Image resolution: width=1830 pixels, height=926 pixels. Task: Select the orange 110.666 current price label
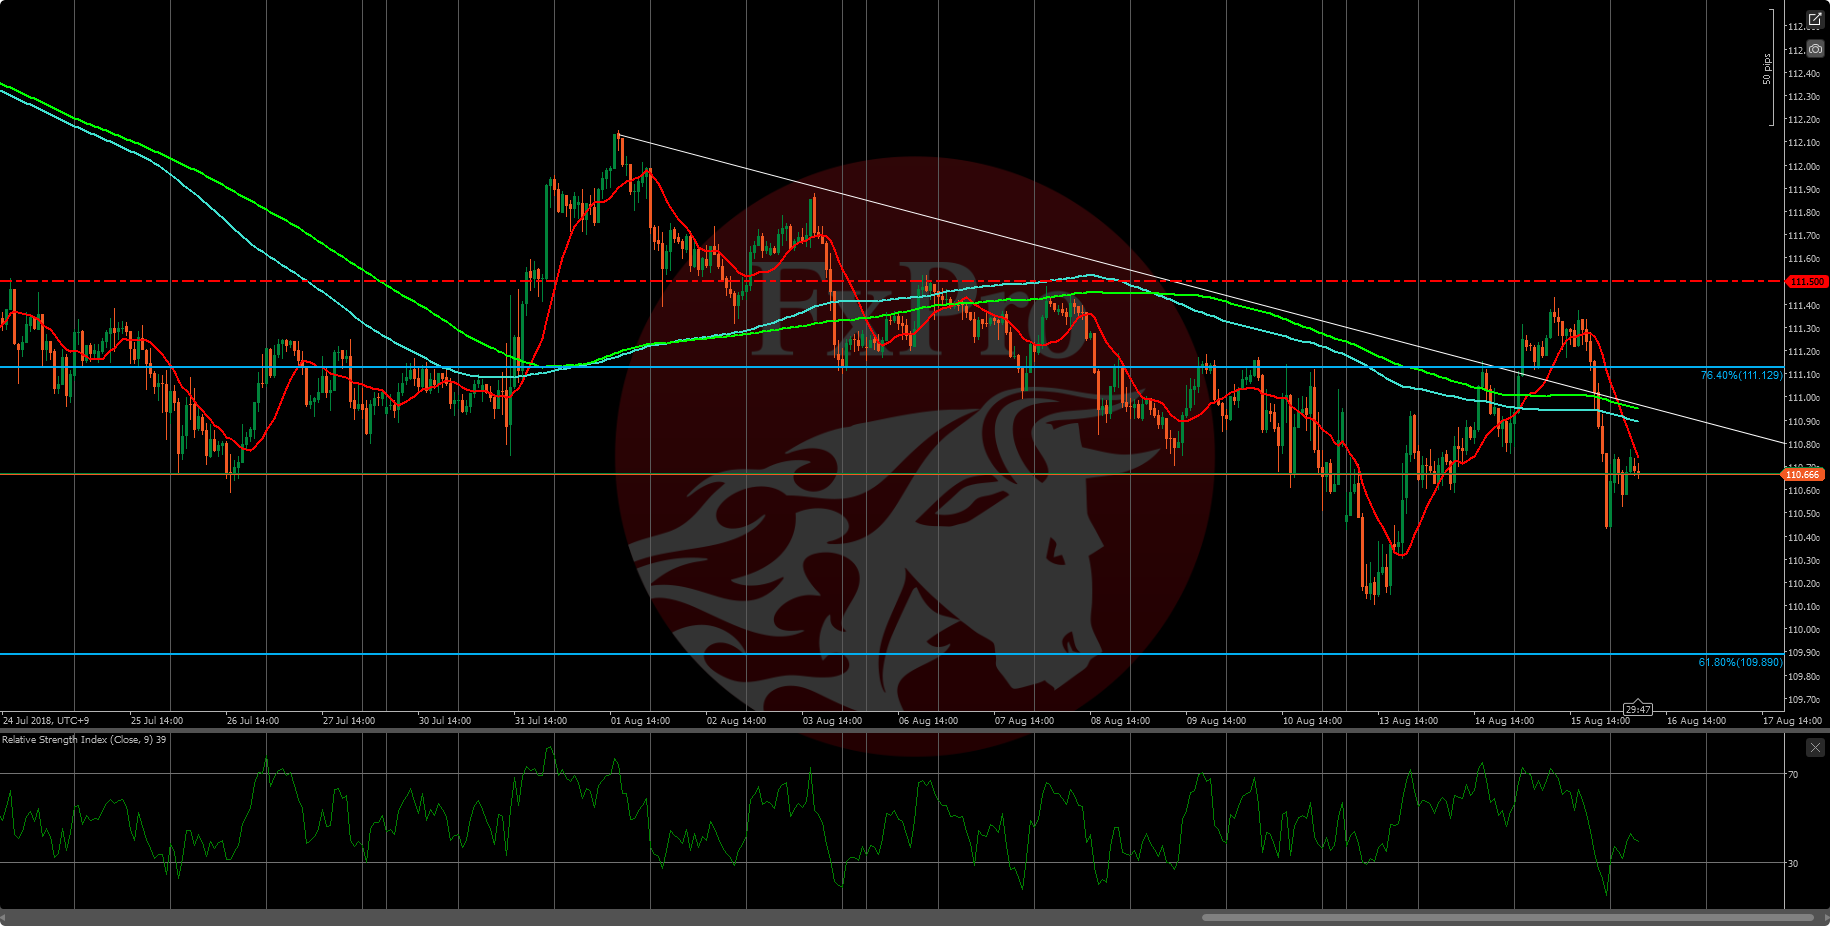[1804, 475]
